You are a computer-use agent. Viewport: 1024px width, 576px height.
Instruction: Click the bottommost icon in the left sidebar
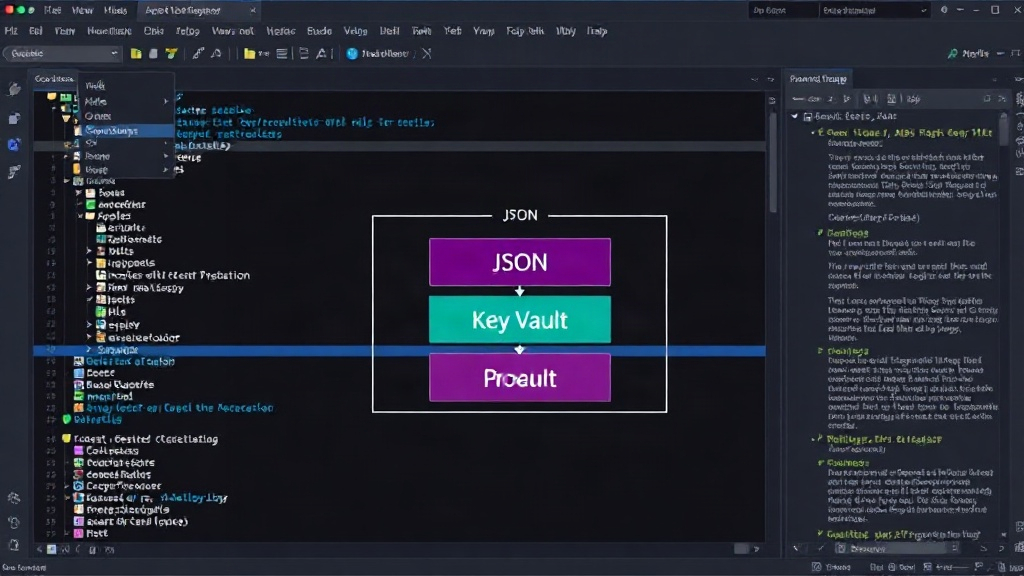(14, 545)
